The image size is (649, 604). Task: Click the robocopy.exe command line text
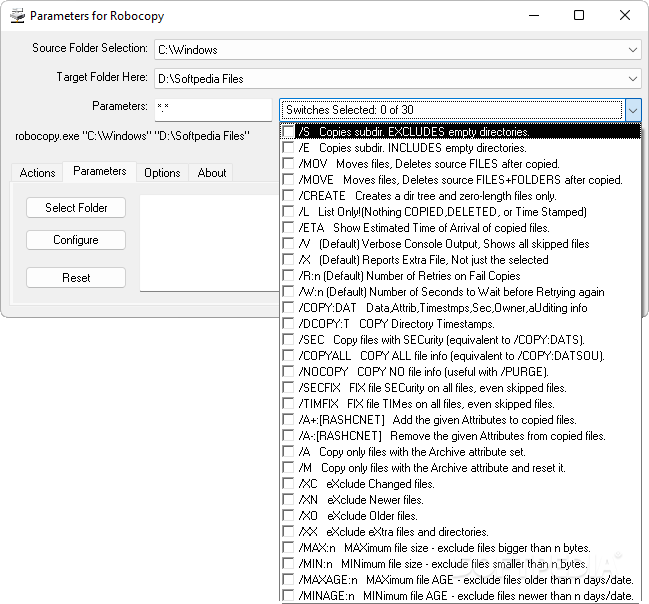[132, 136]
